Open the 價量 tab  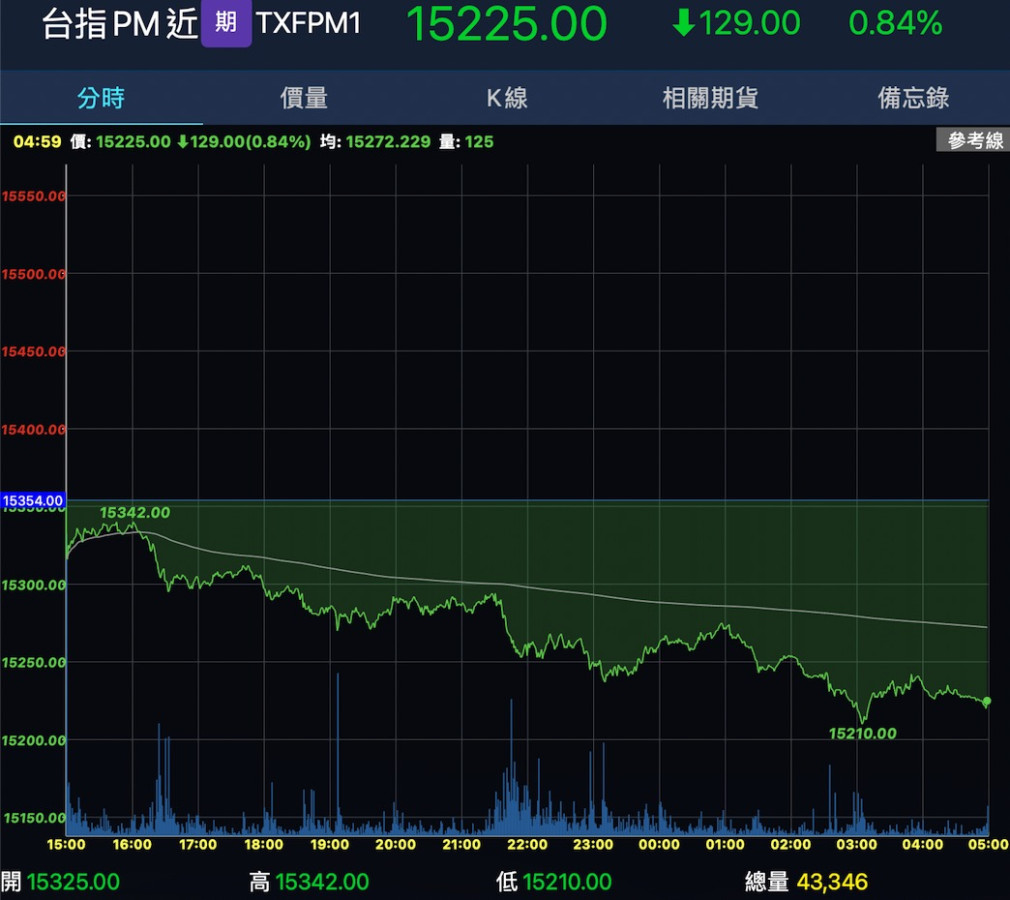tap(304, 98)
